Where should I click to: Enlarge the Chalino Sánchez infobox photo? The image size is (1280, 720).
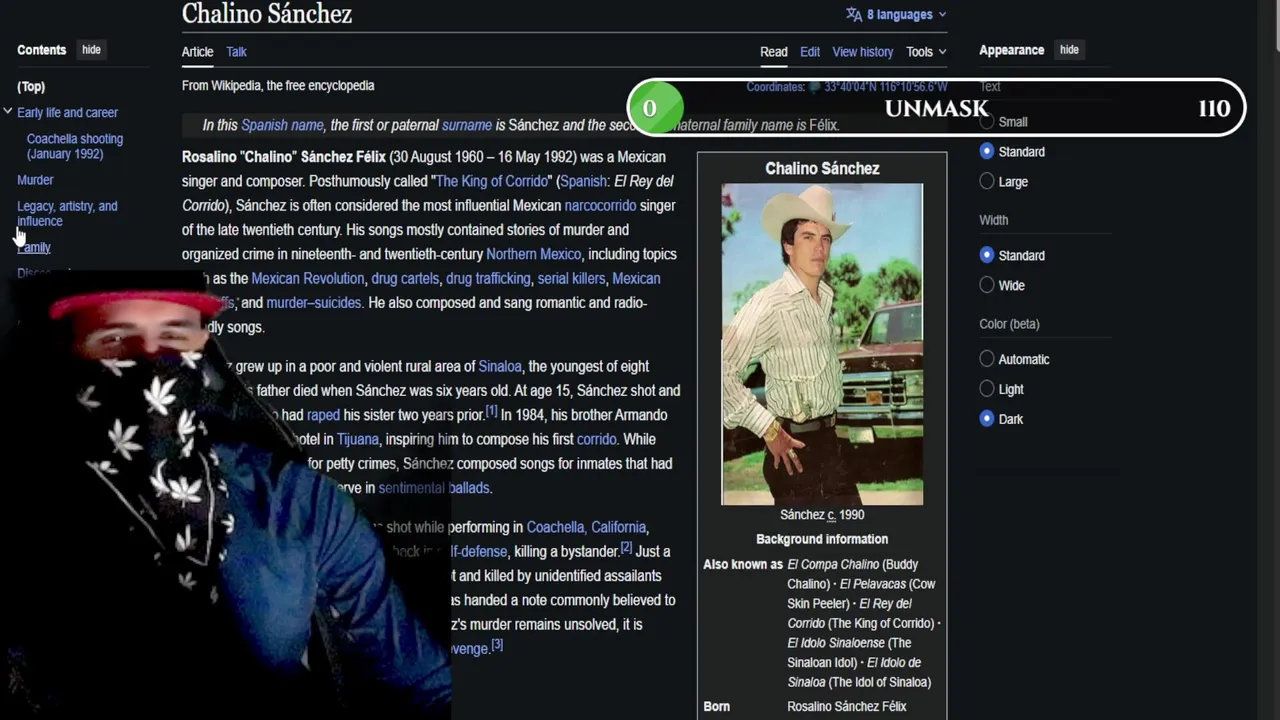[x=822, y=344]
